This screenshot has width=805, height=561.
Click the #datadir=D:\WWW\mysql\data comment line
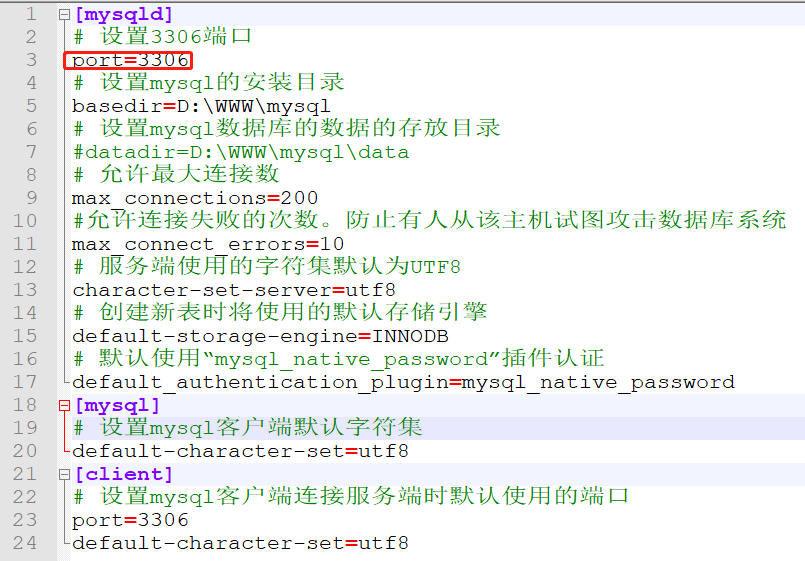(x=241, y=152)
